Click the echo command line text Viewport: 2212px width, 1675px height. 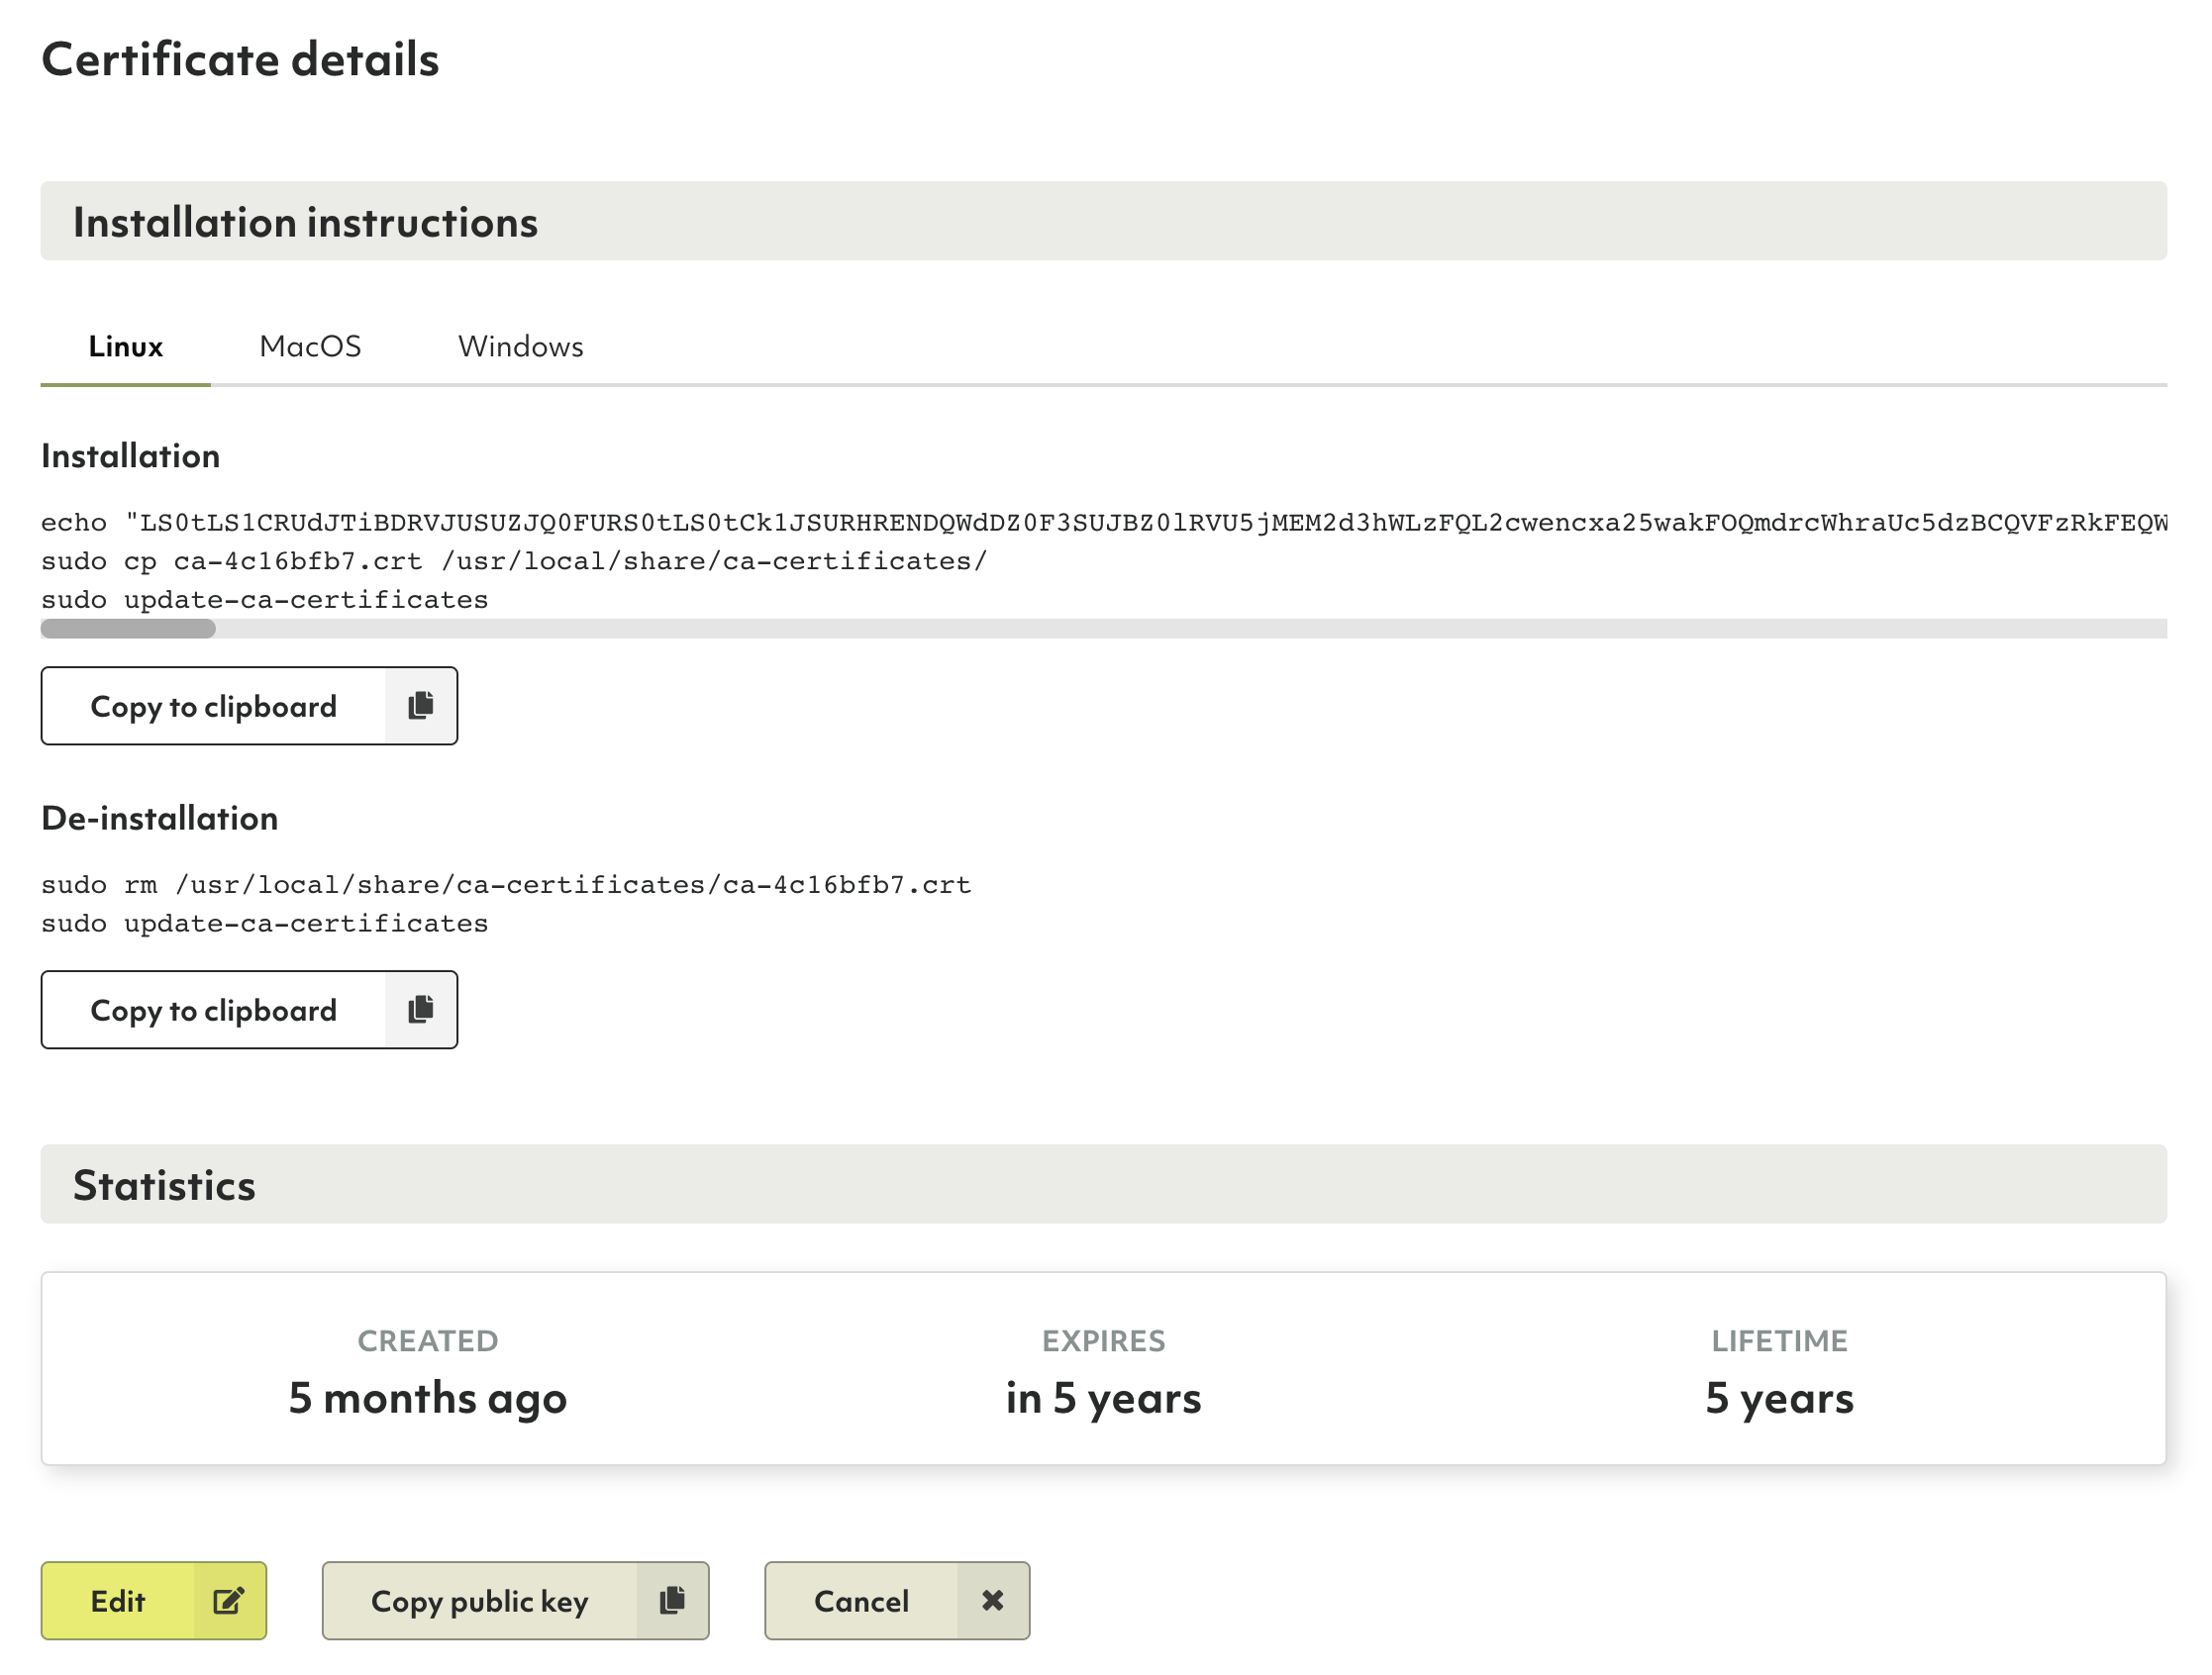[1104, 523]
